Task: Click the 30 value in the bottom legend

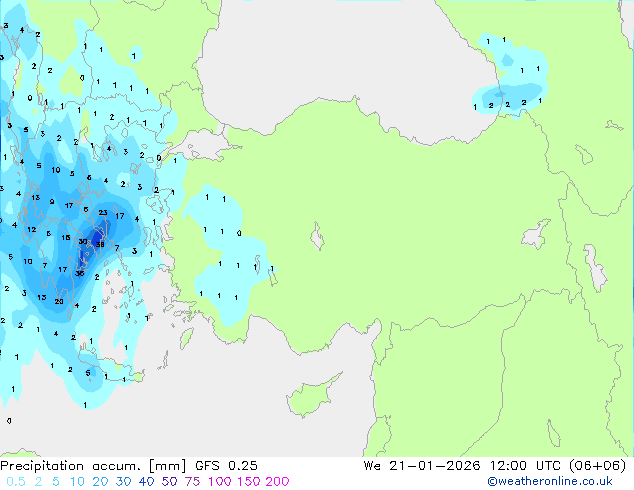Action: point(123,482)
